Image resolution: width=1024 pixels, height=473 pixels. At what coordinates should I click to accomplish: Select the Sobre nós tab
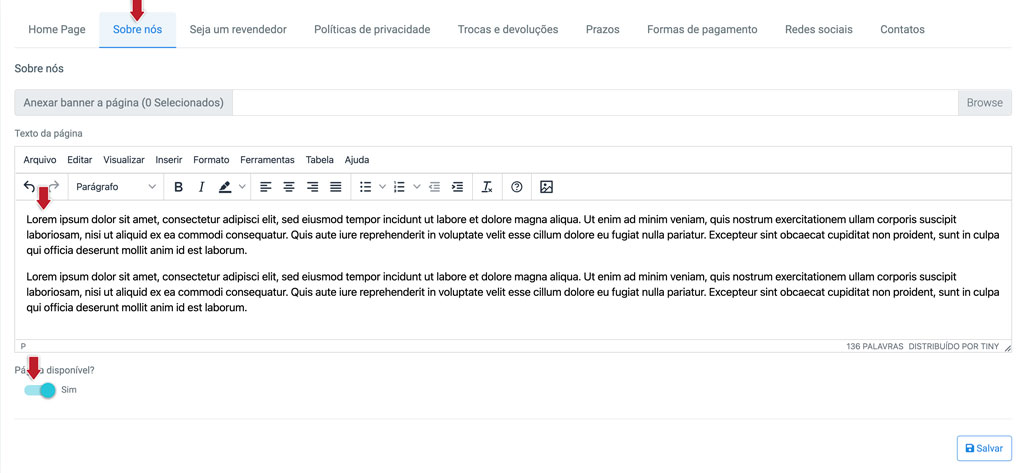point(137,29)
